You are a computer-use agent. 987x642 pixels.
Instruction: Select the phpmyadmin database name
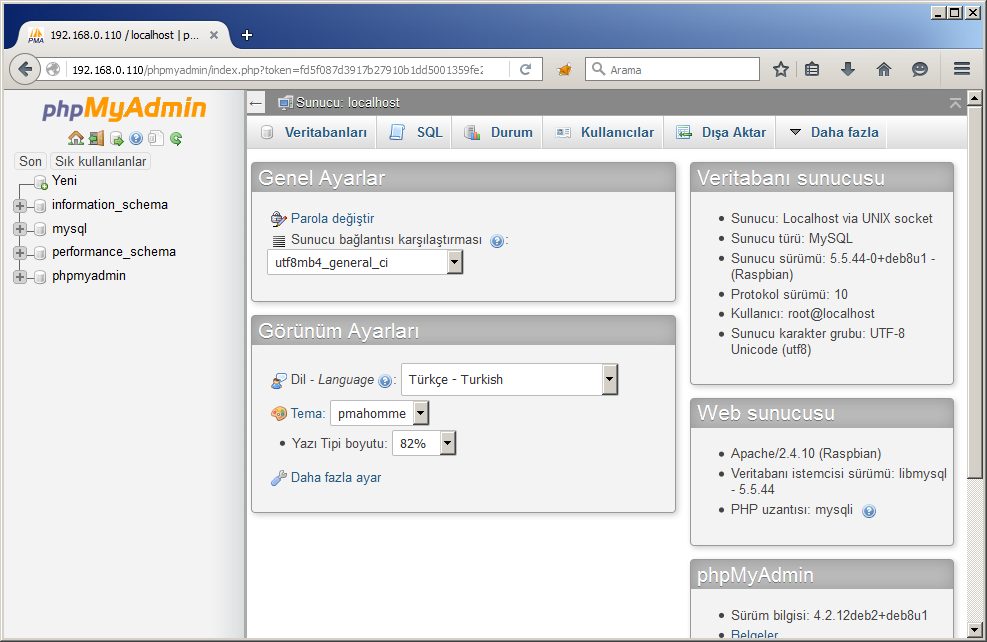coord(89,276)
